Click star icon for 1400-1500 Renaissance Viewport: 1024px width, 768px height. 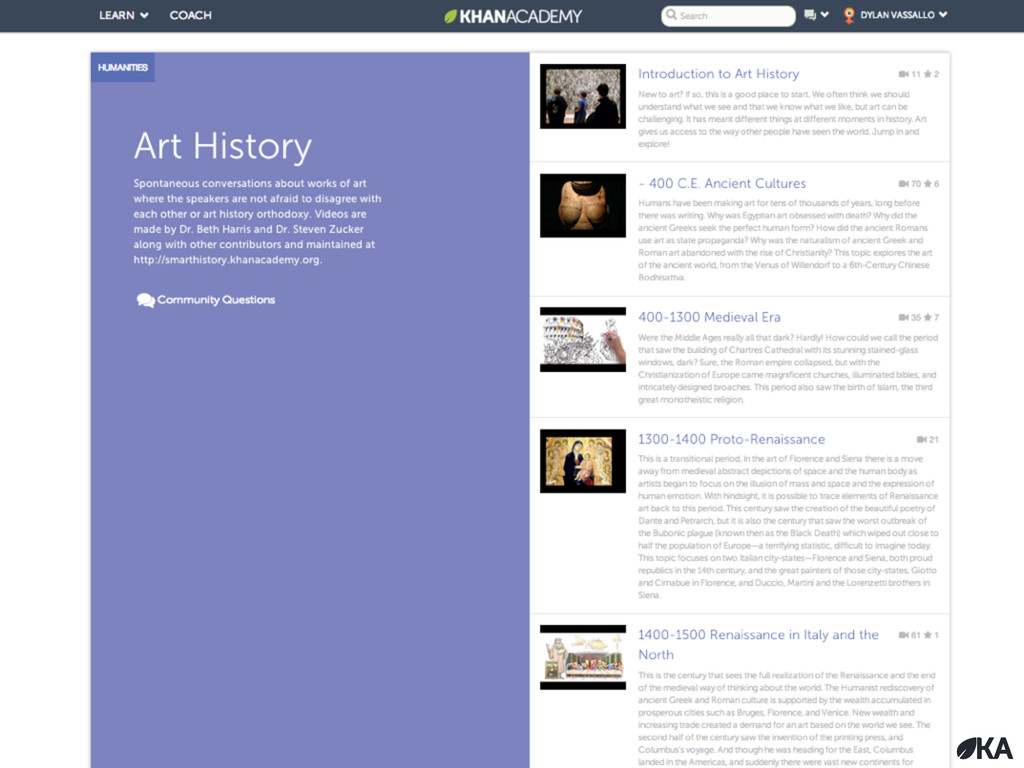point(927,635)
